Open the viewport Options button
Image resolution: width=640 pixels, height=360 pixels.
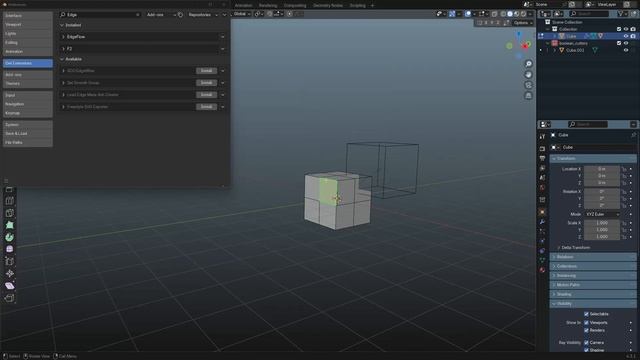click(523, 23)
